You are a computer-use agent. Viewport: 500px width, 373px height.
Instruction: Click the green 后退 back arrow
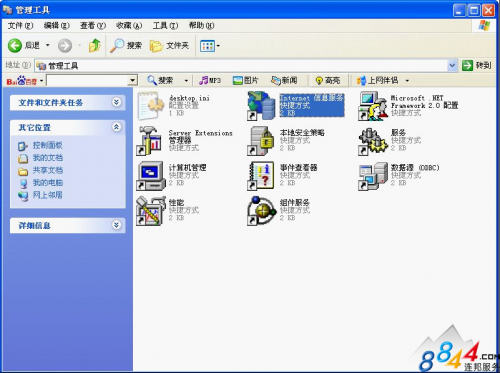15,45
